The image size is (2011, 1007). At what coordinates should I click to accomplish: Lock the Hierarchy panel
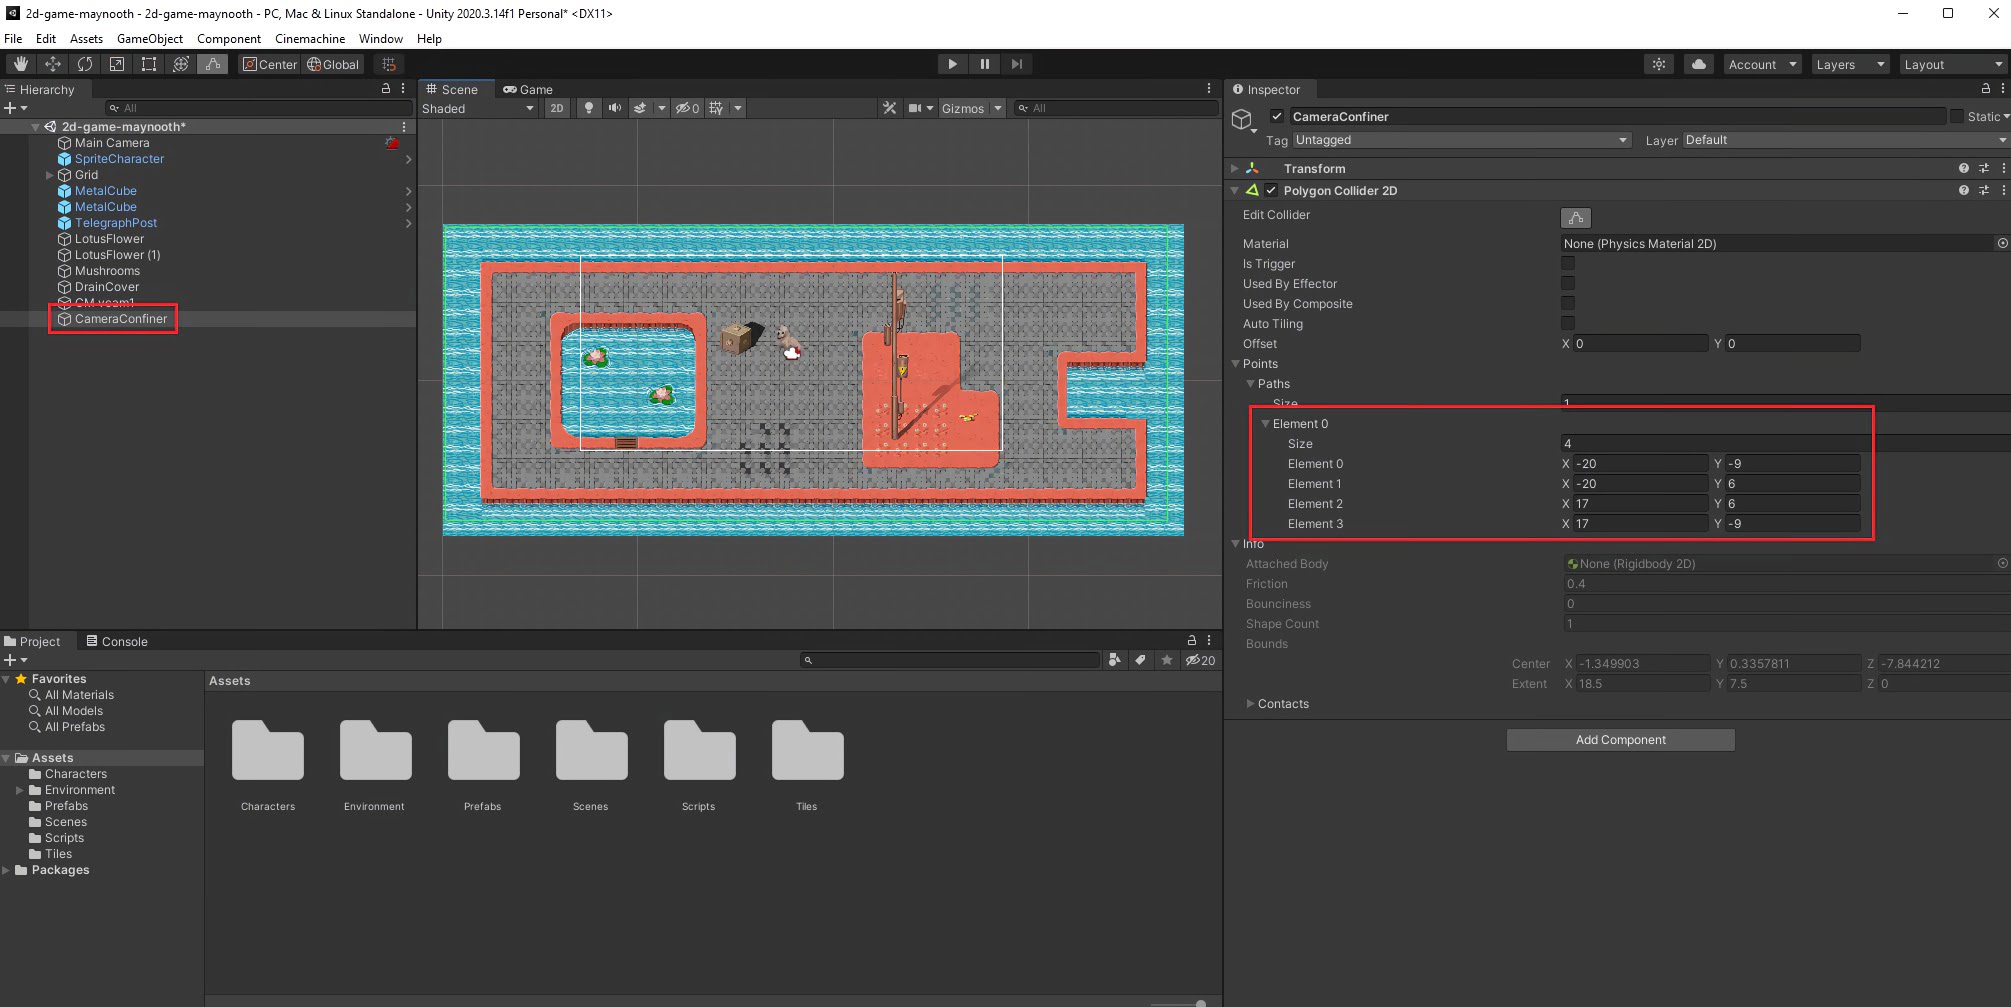tap(386, 89)
